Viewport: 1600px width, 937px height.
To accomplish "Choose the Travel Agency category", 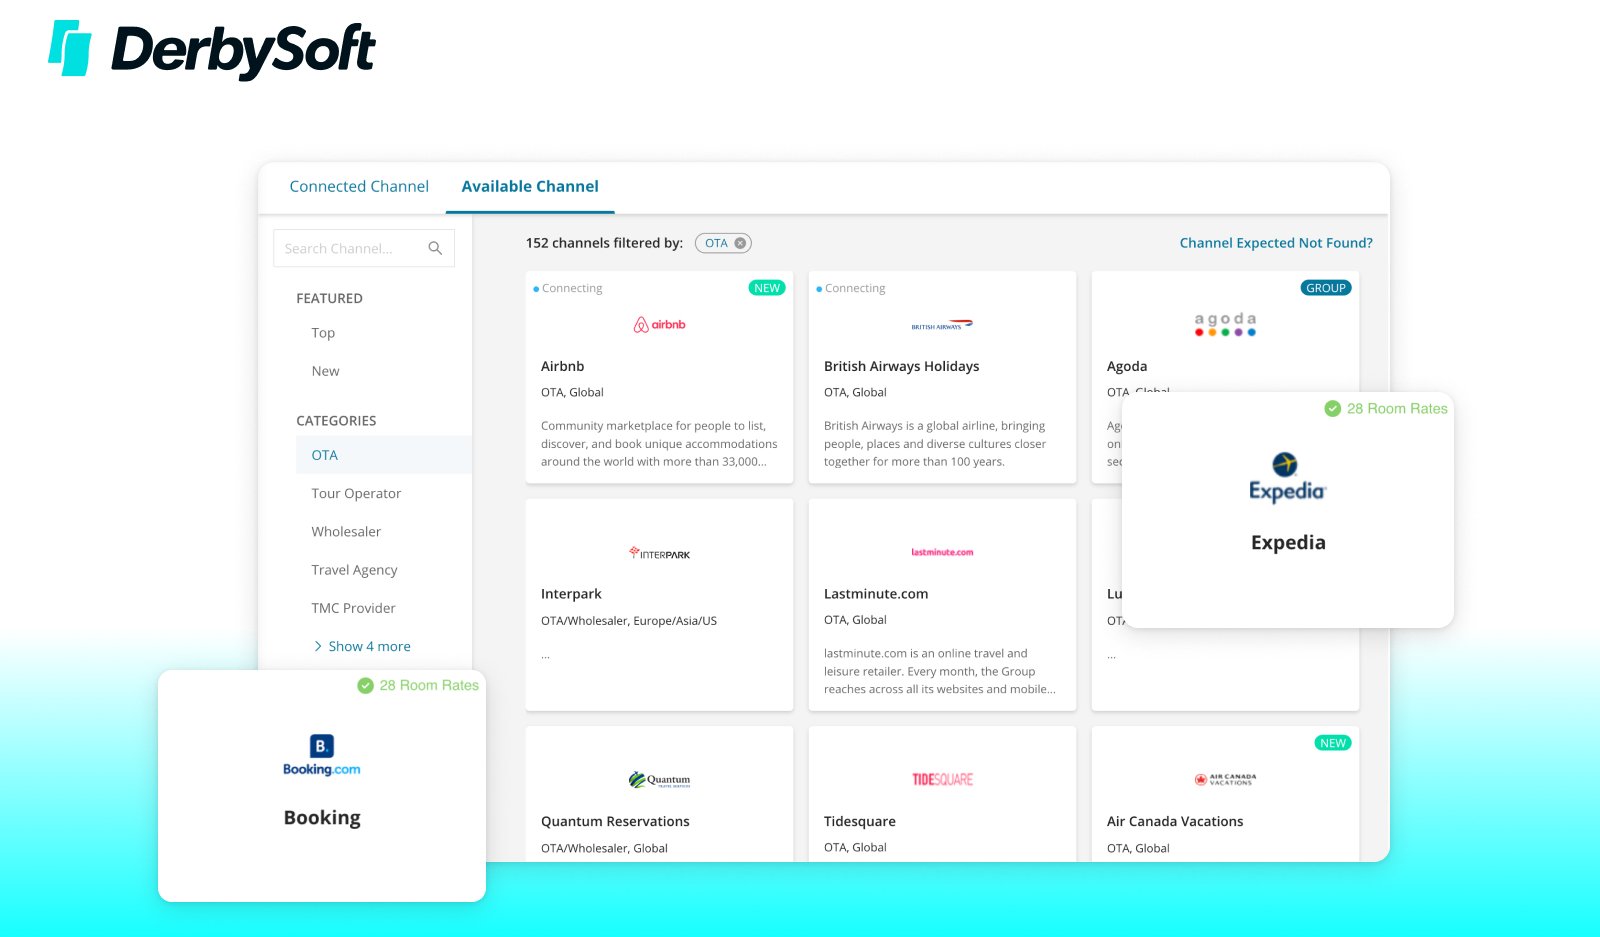I will [x=354, y=570].
